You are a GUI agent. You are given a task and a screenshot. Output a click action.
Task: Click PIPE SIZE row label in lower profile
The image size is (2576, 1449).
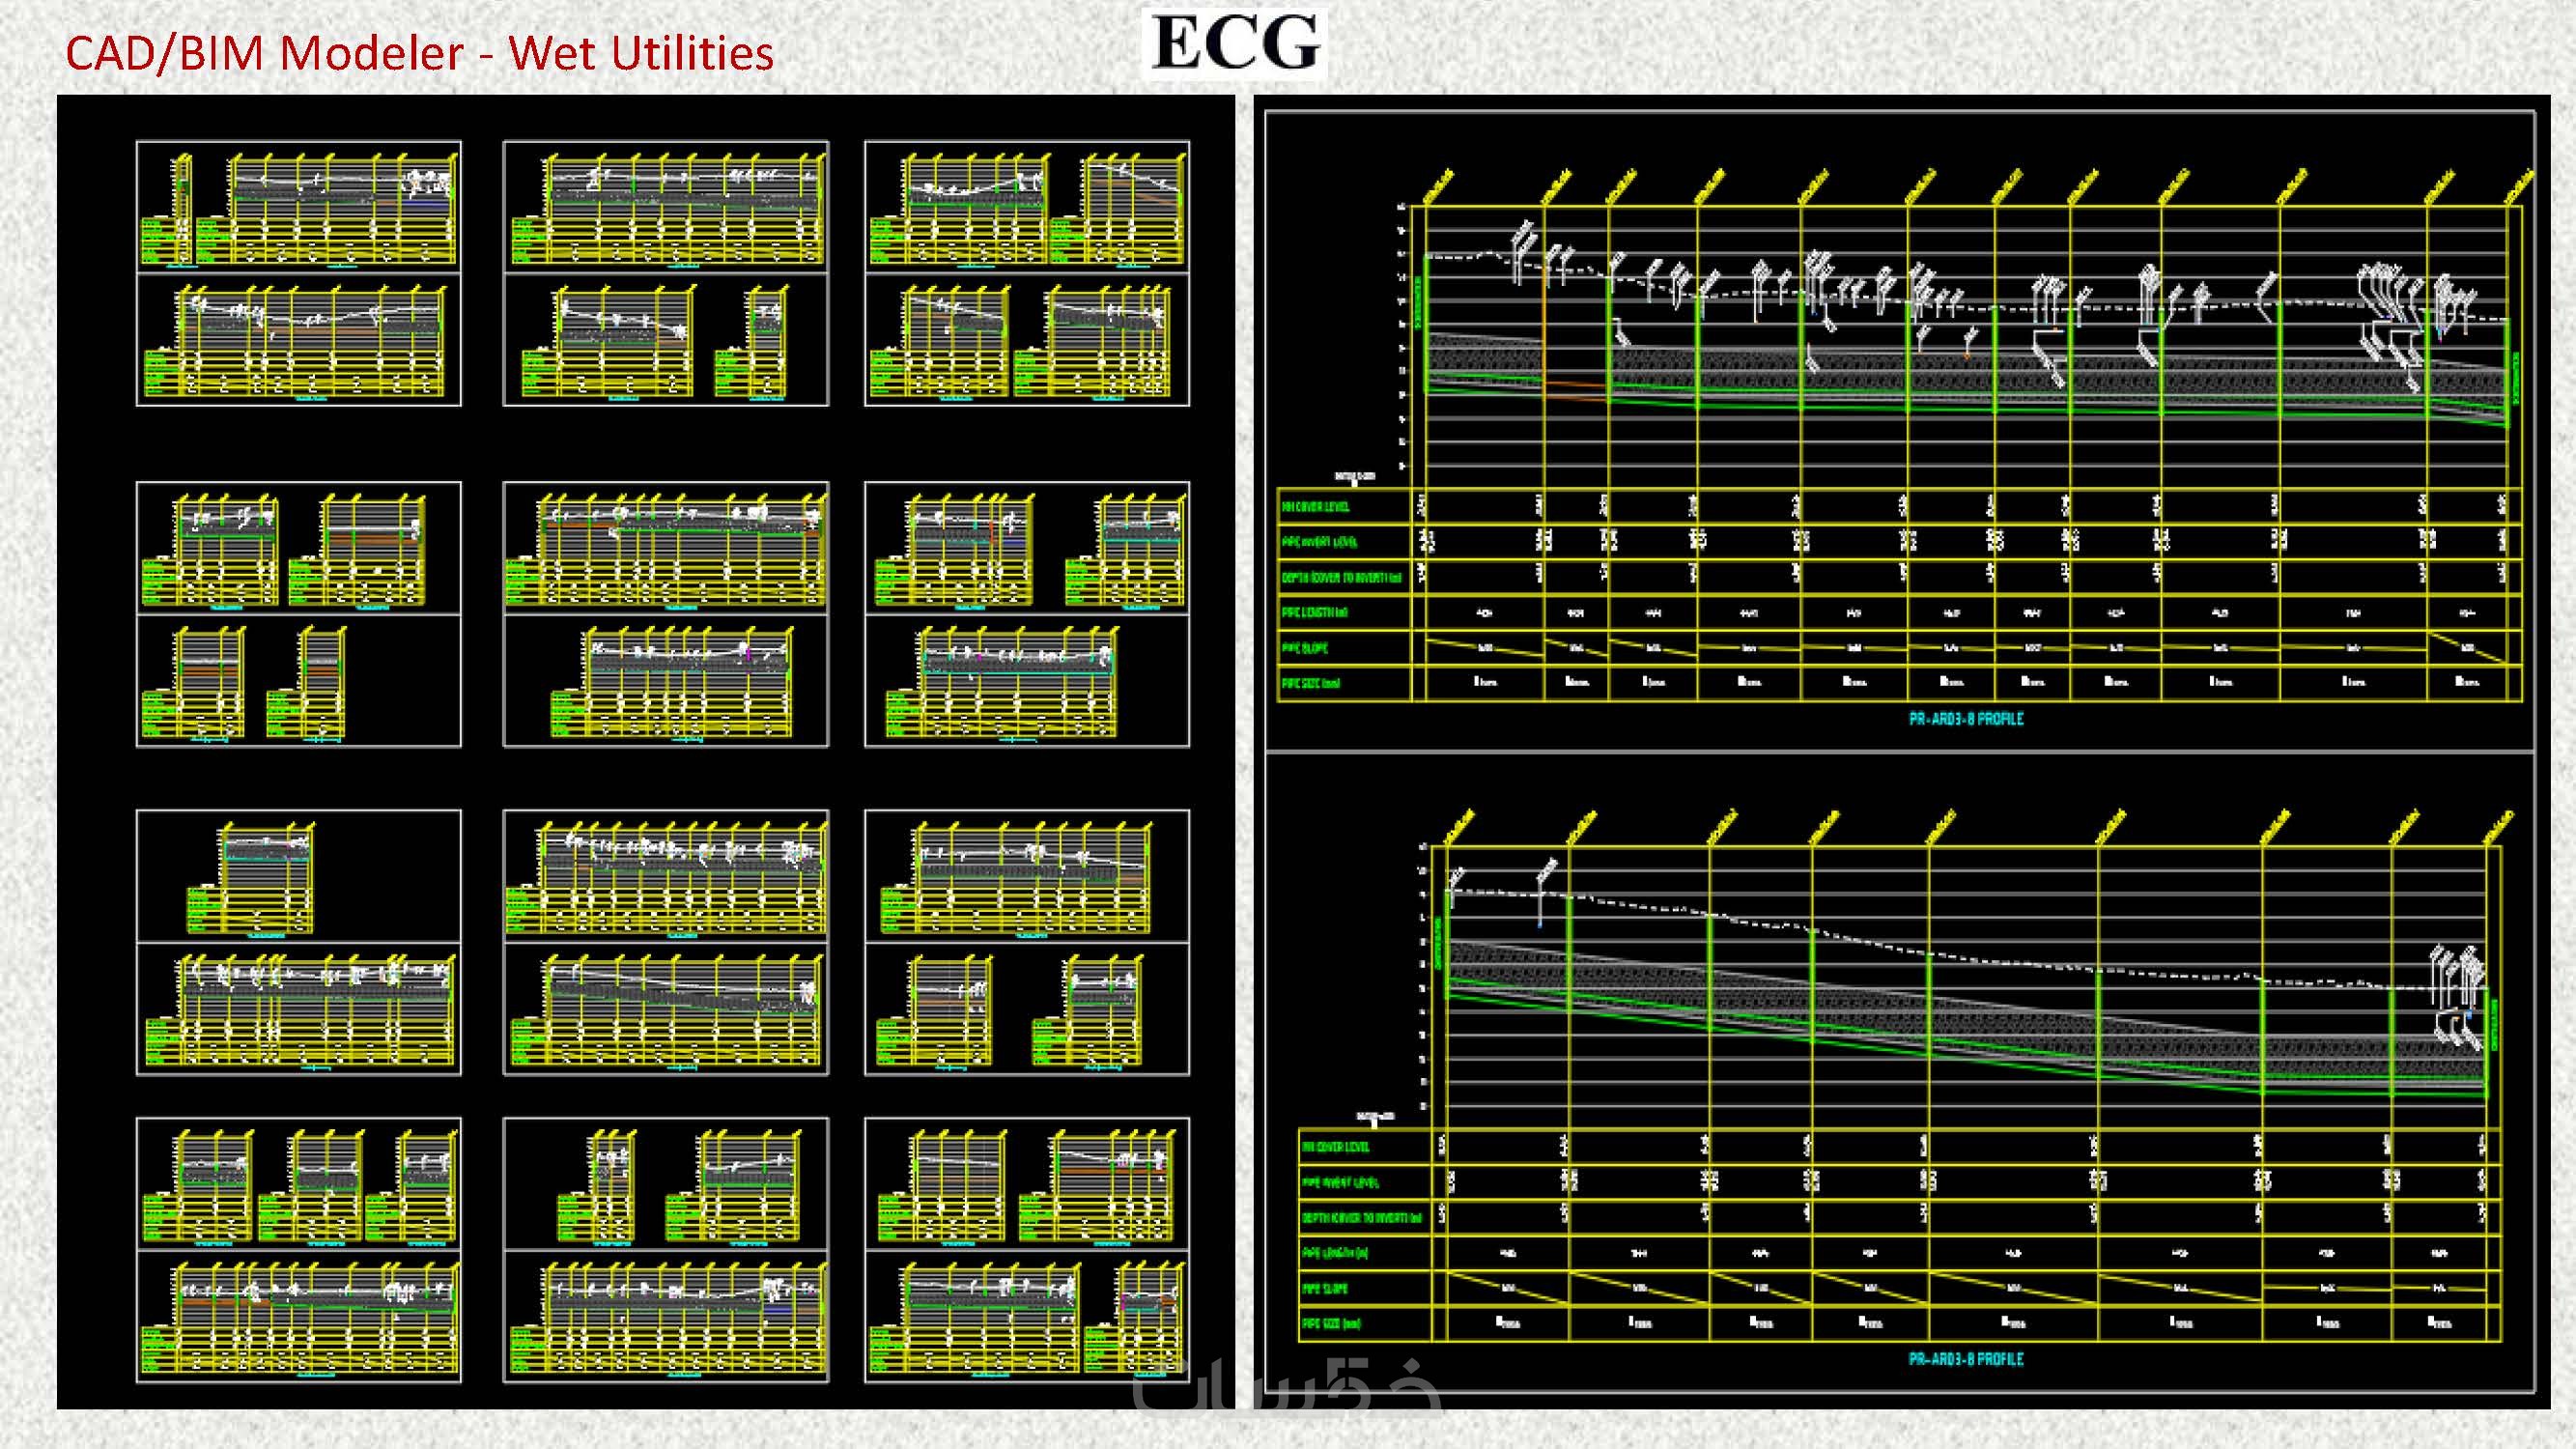click(x=1331, y=1324)
